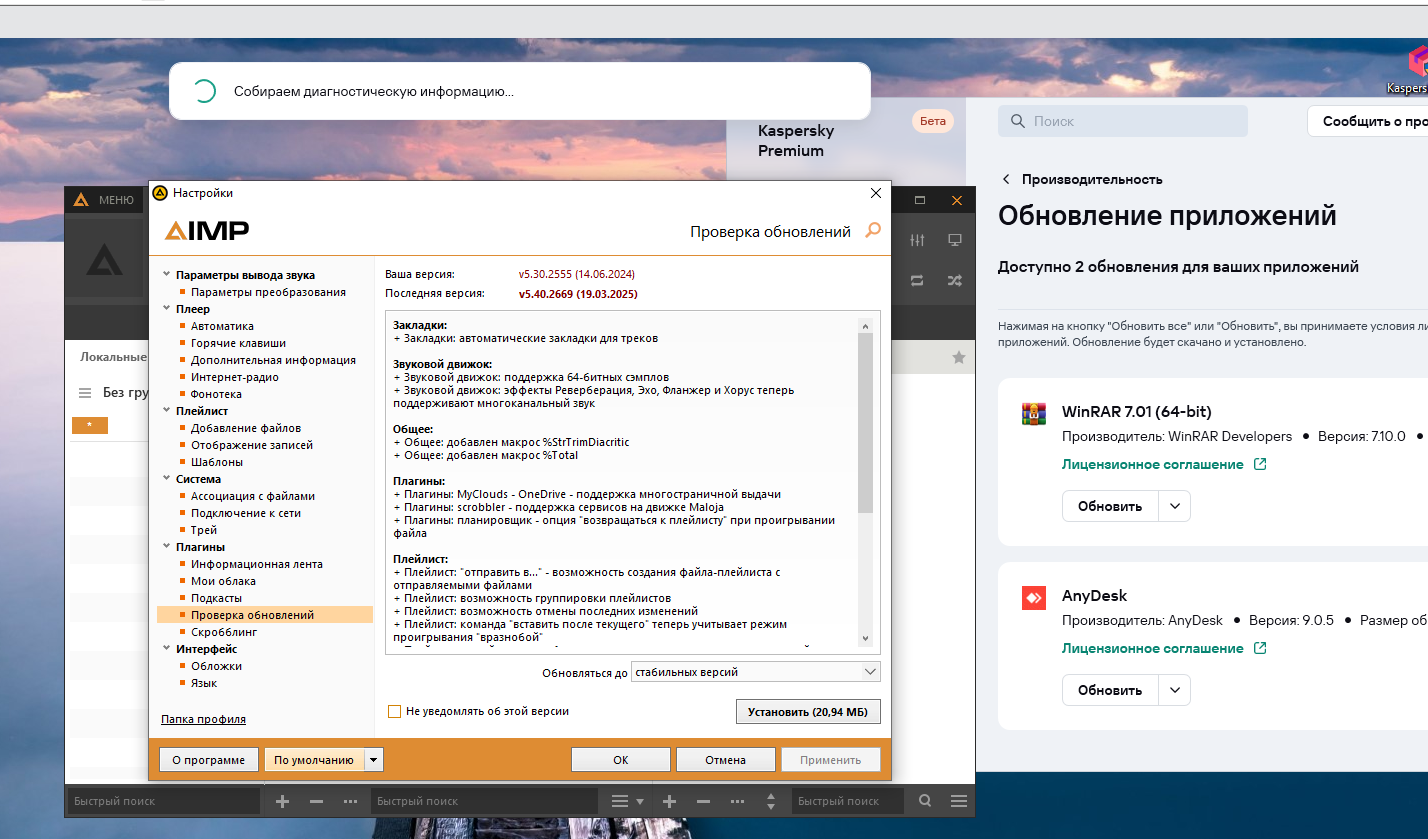
Task: Click external link icon next to AnyDesk license
Action: (x=1260, y=648)
